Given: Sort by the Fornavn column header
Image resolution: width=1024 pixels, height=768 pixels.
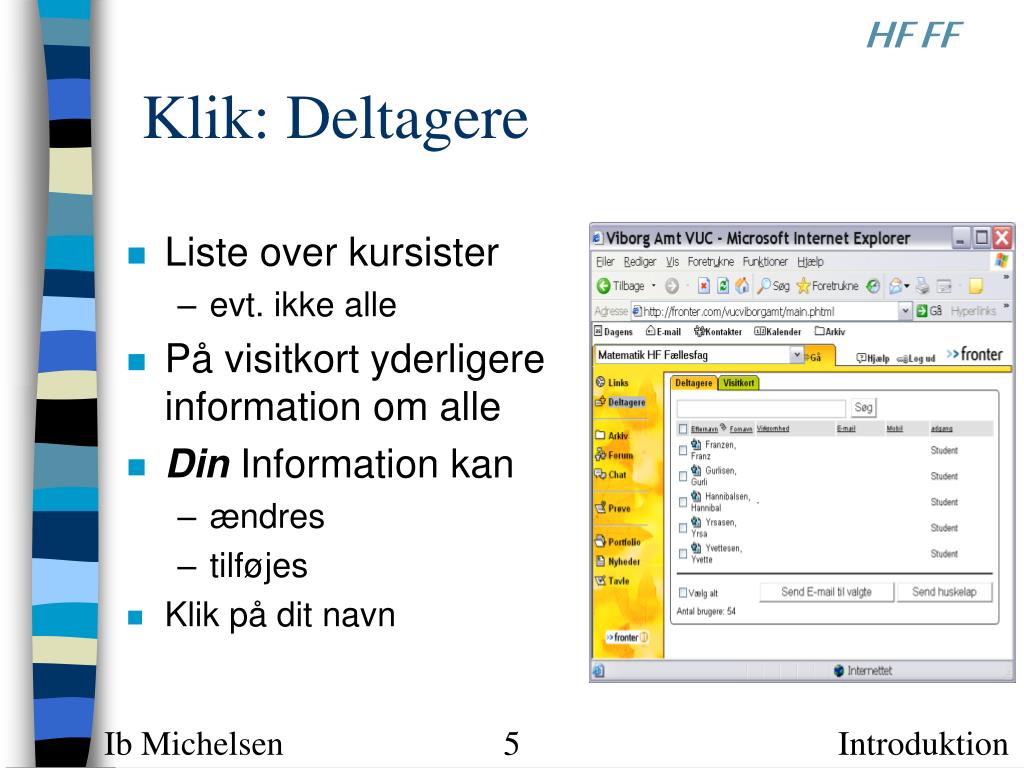Looking at the screenshot, I should click(741, 429).
